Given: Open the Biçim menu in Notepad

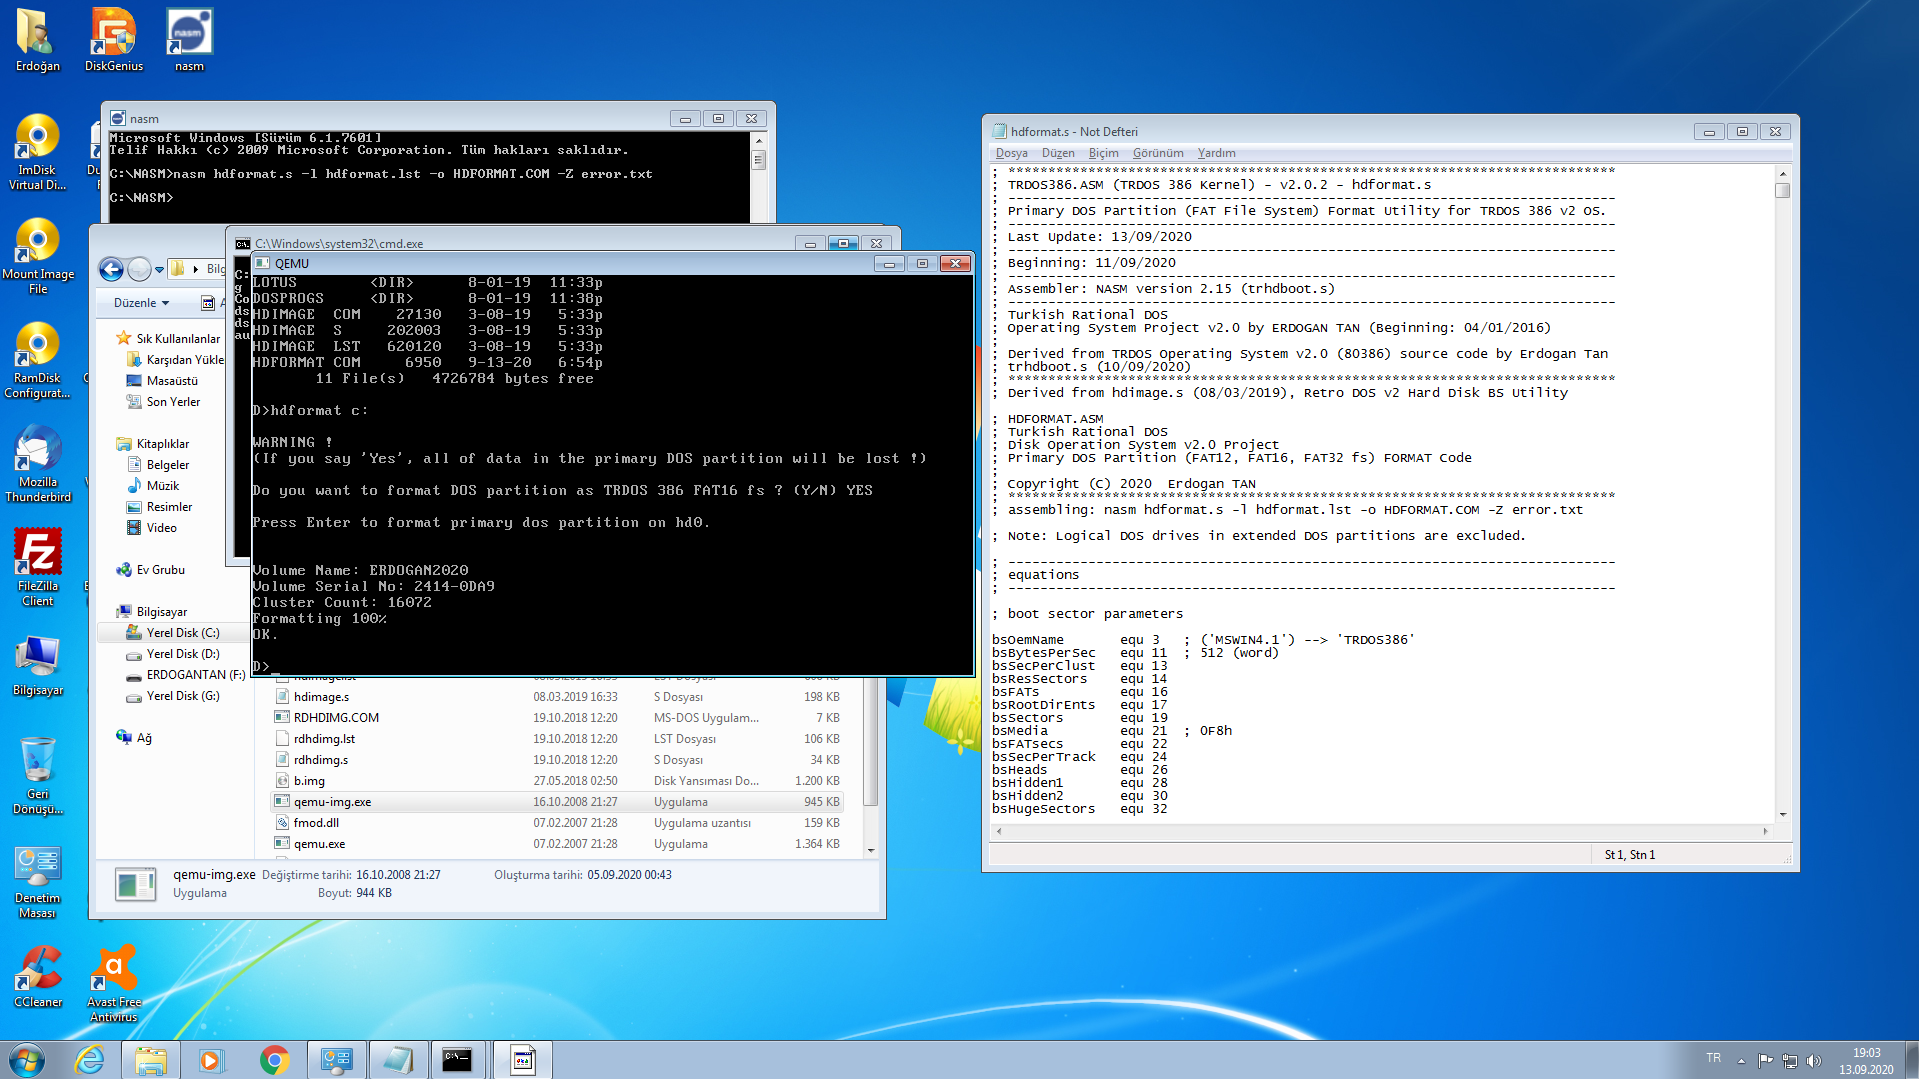Looking at the screenshot, I should coord(1103,153).
